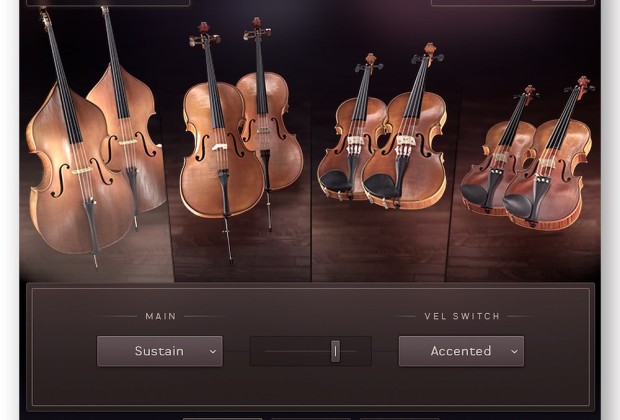Click the first tab cut off at bottom edge

coord(222,418)
